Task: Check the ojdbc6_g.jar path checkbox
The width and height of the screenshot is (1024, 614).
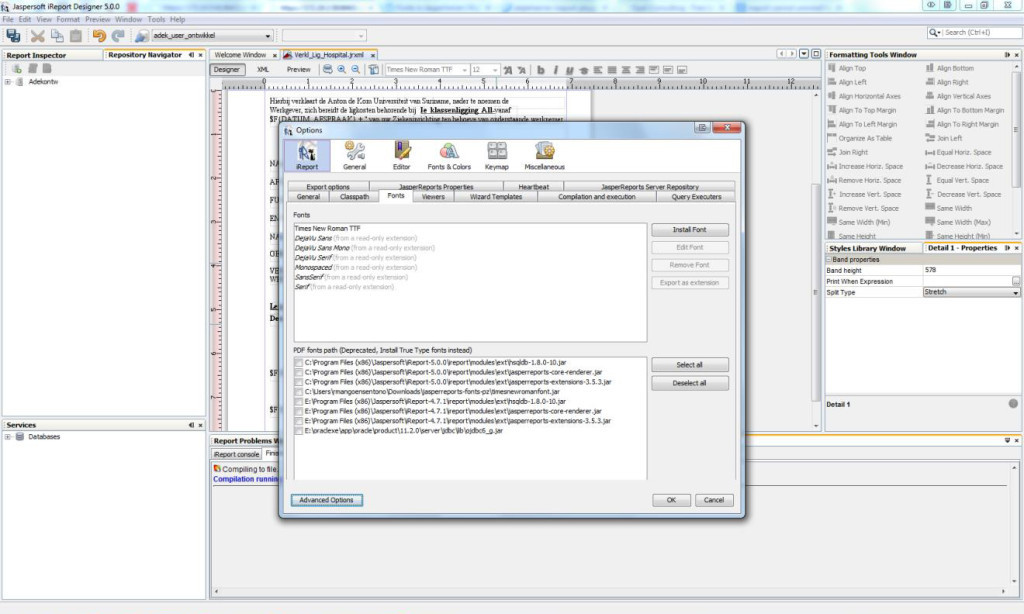Action: click(x=299, y=431)
